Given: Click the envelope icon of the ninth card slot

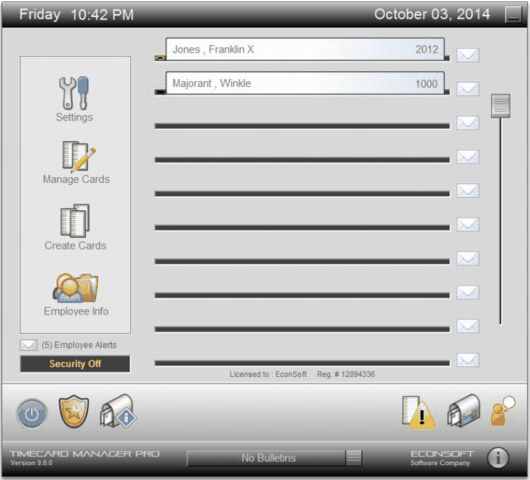Looking at the screenshot, I should click(468, 326).
